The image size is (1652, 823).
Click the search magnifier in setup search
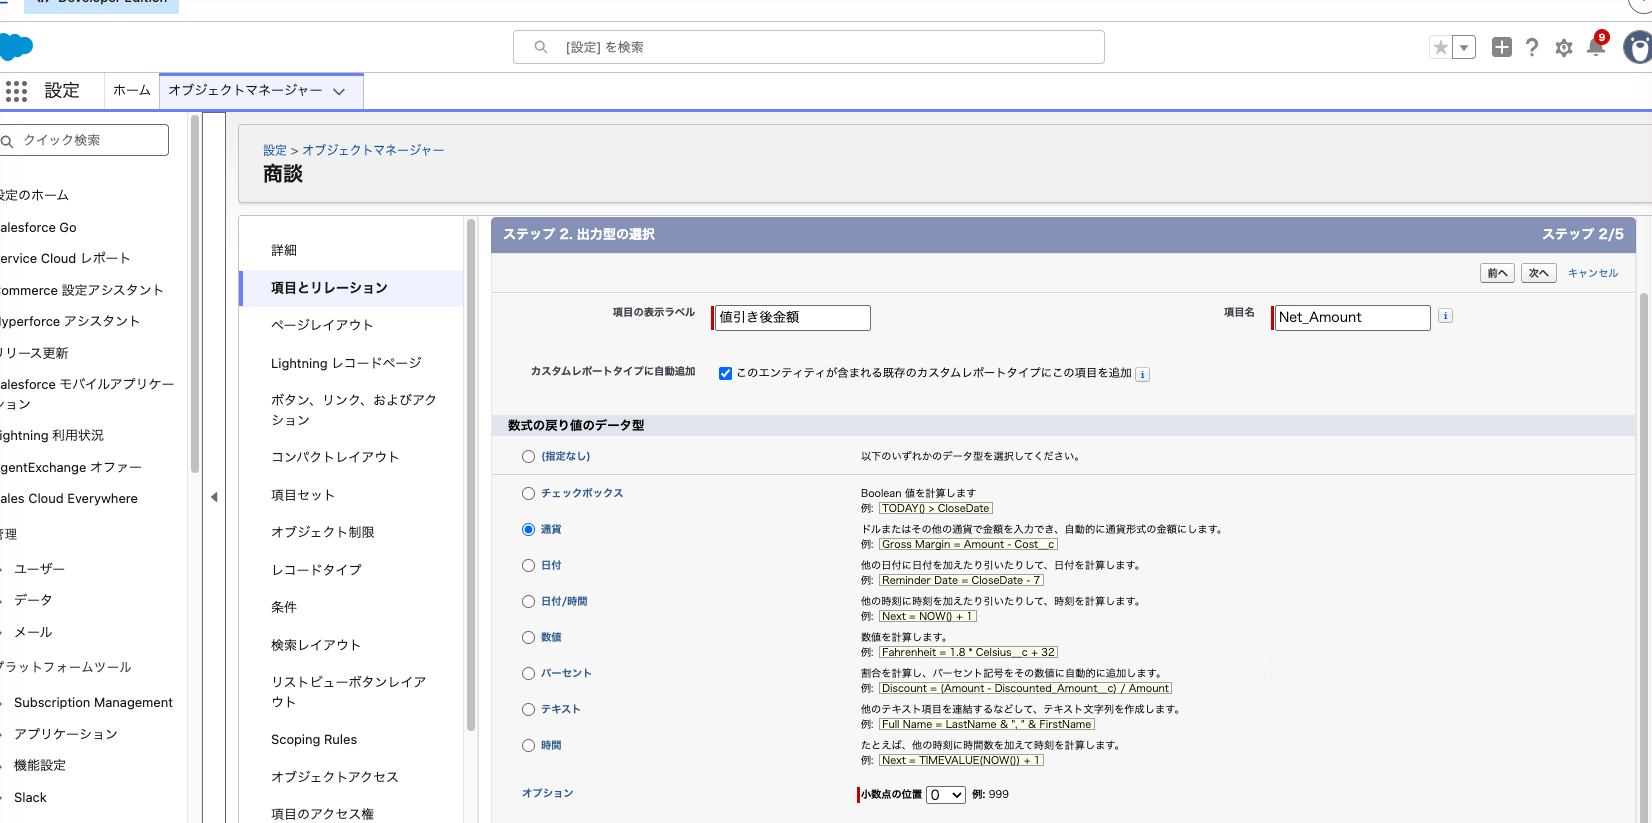tap(541, 47)
